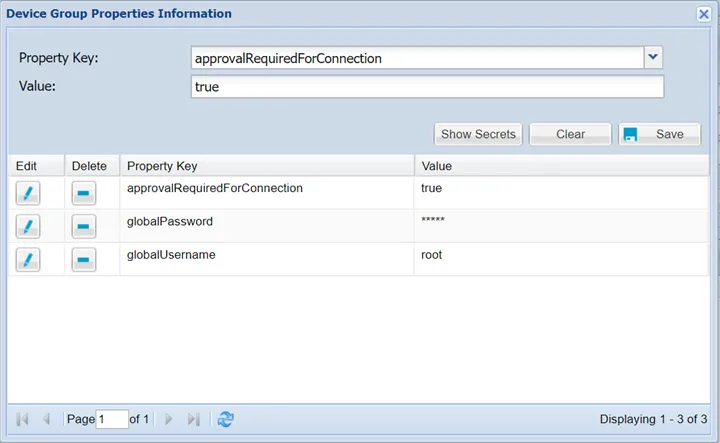Click the Clear button

[x=570, y=134]
